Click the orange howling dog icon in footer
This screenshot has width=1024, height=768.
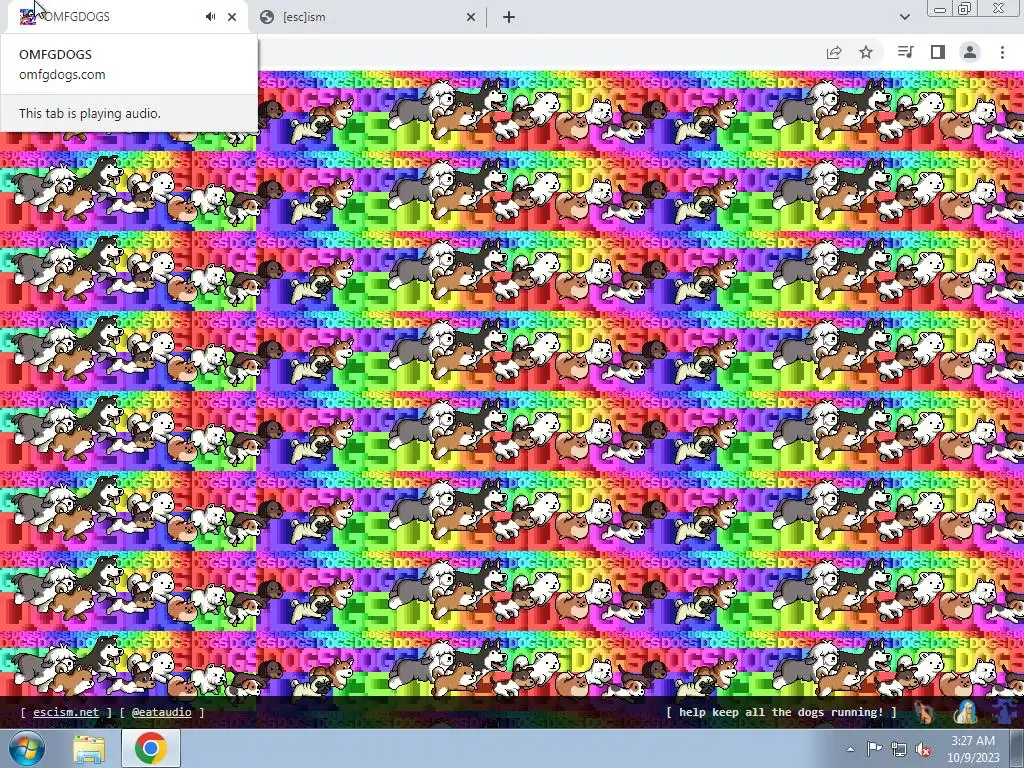[925, 712]
